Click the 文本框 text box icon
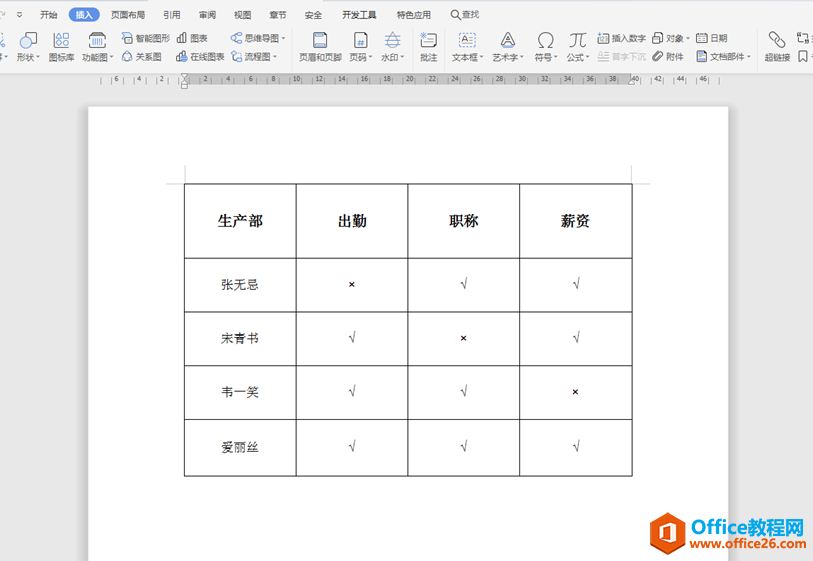The width and height of the screenshot is (813, 561). (467, 40)
